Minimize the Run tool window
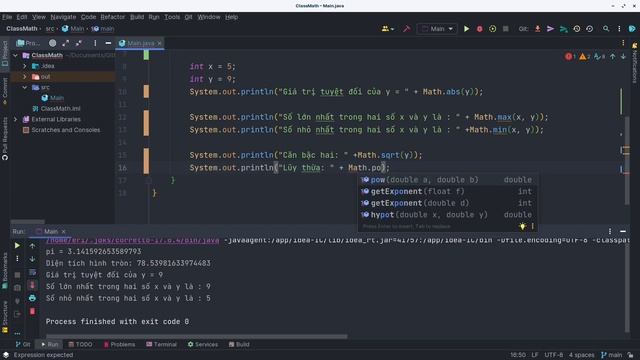640x360 pixels. pyautogui.click(x=623, y=231)
